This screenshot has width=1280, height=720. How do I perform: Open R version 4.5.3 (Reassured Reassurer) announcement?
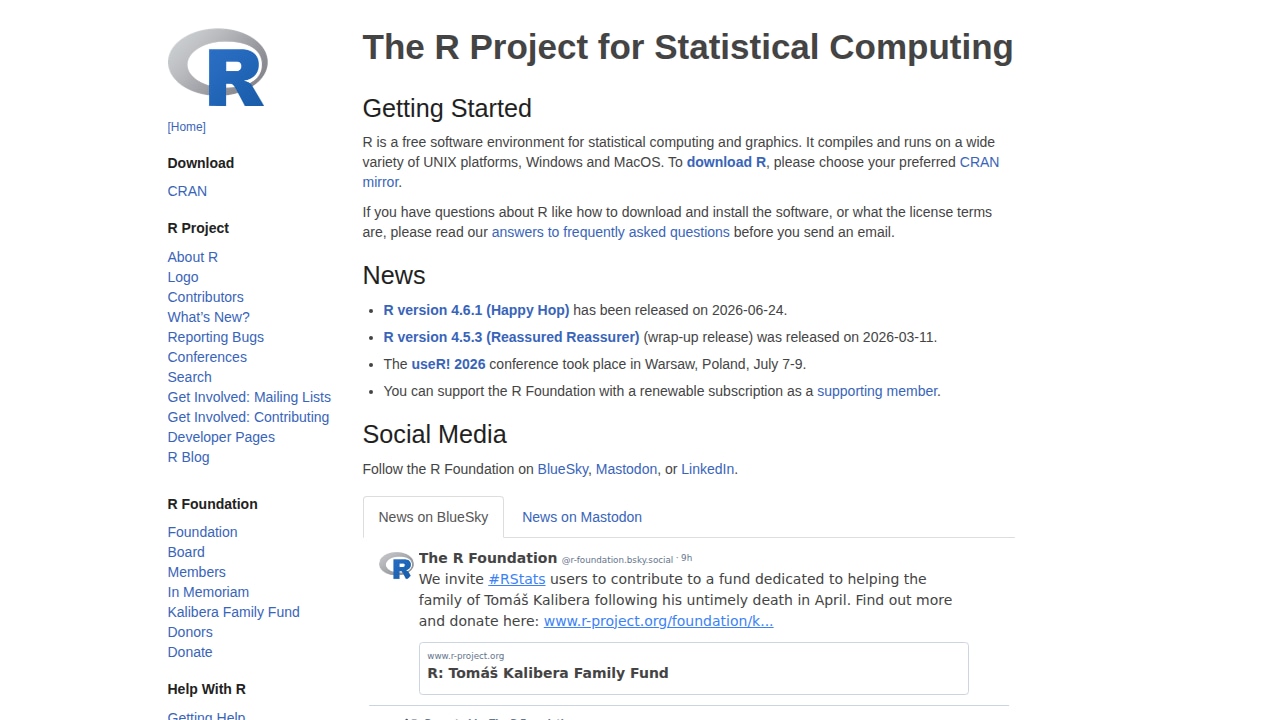coord(511,337)
